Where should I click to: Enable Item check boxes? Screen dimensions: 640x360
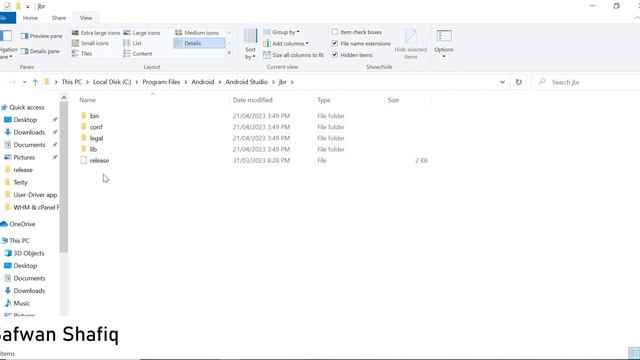pyautogui.click(x=357, y=32)
